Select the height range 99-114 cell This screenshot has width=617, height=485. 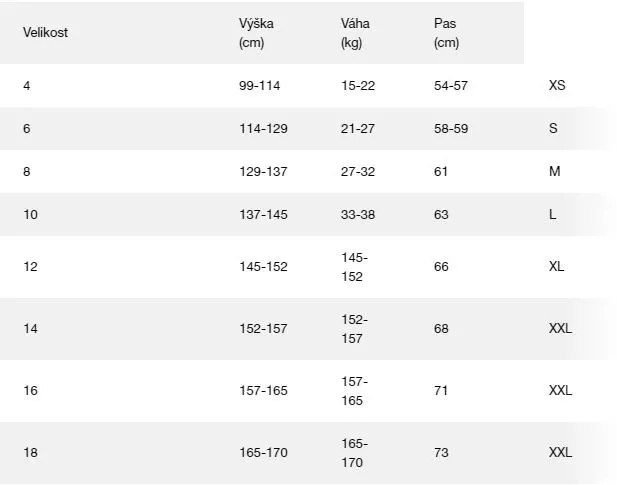point(260,86)
